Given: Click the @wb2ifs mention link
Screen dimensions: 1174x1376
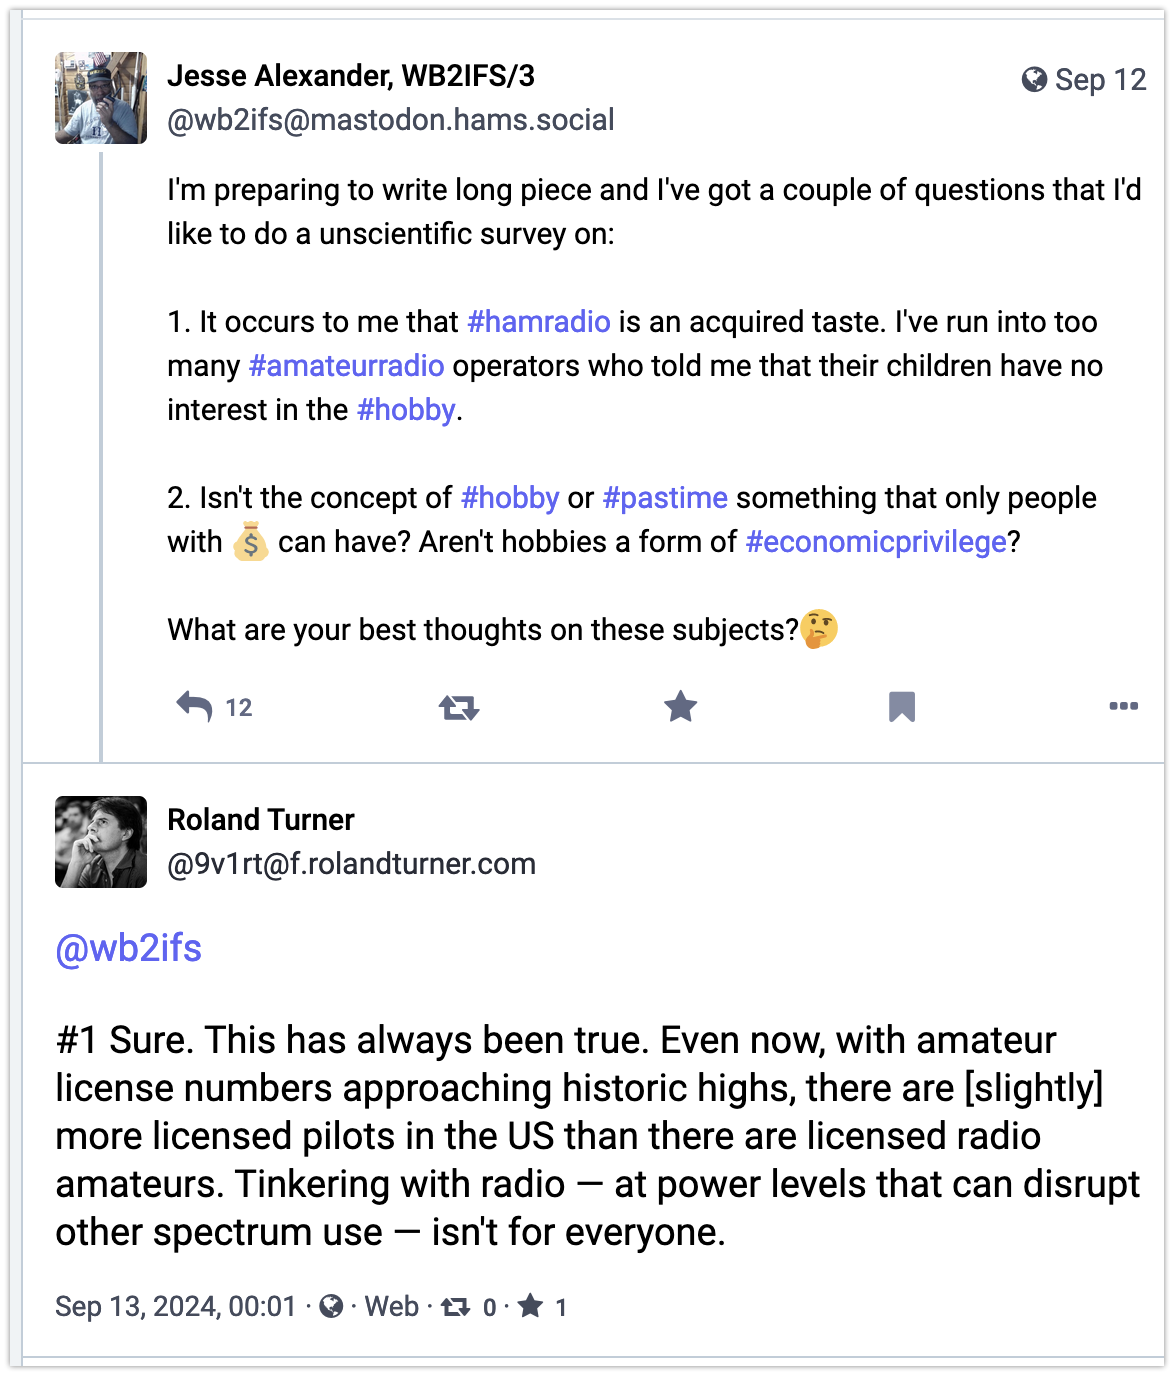Looking at the screenshot, I should point(129,948).
